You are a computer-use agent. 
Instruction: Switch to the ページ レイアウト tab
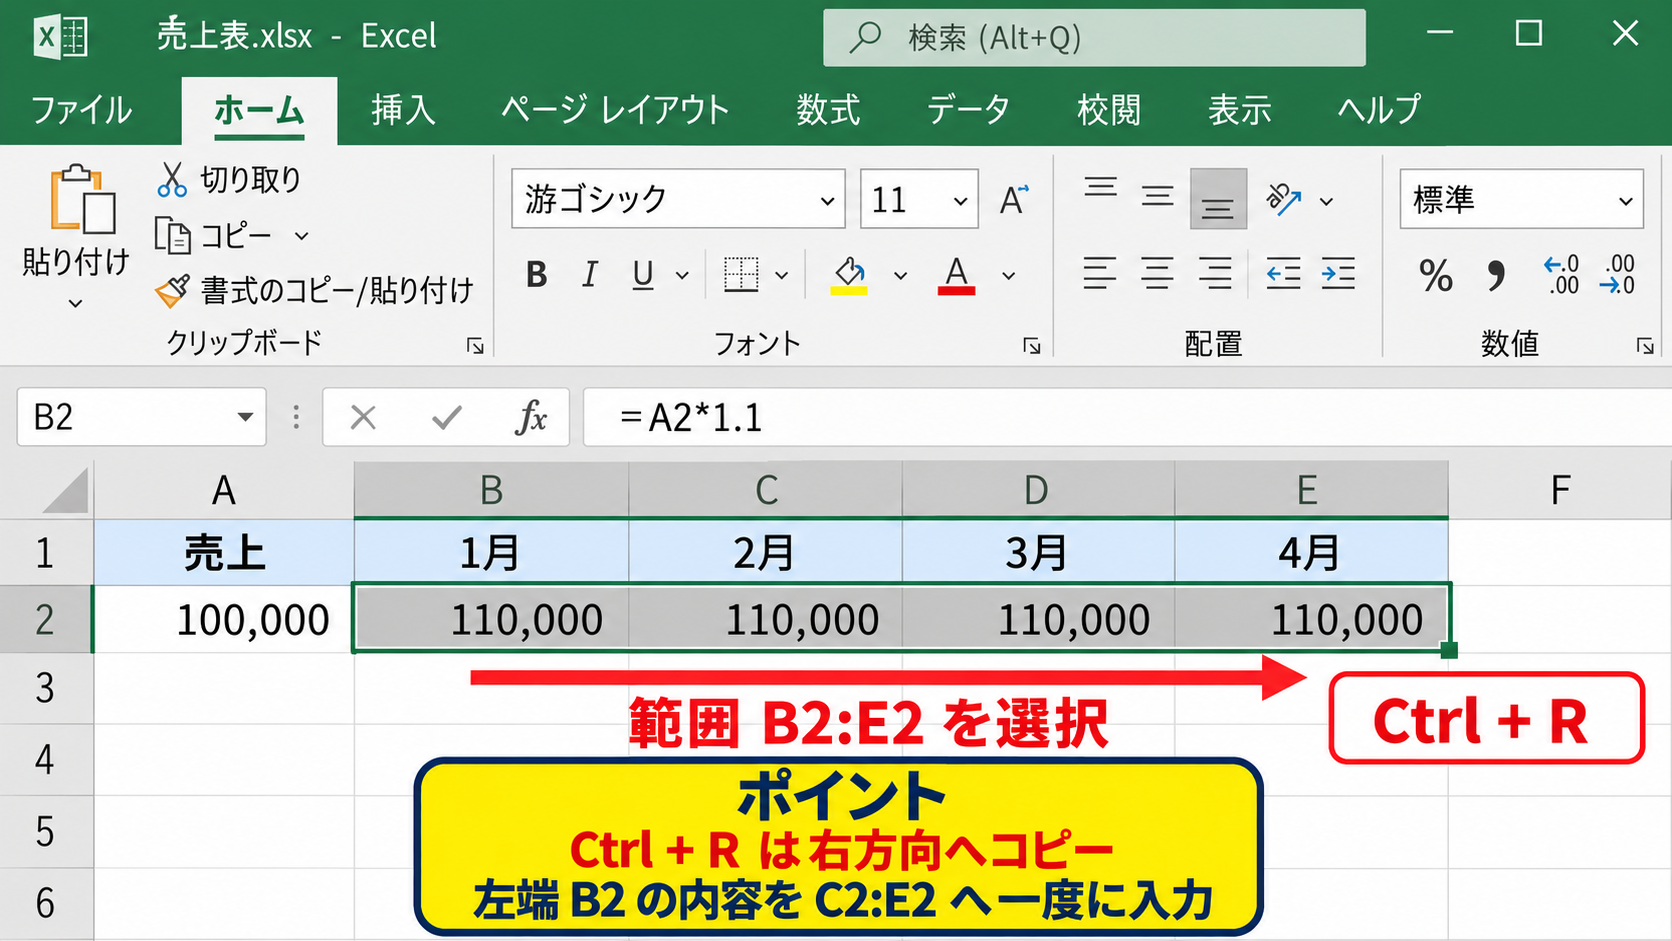pyautogui.click(x=615, y=109)
